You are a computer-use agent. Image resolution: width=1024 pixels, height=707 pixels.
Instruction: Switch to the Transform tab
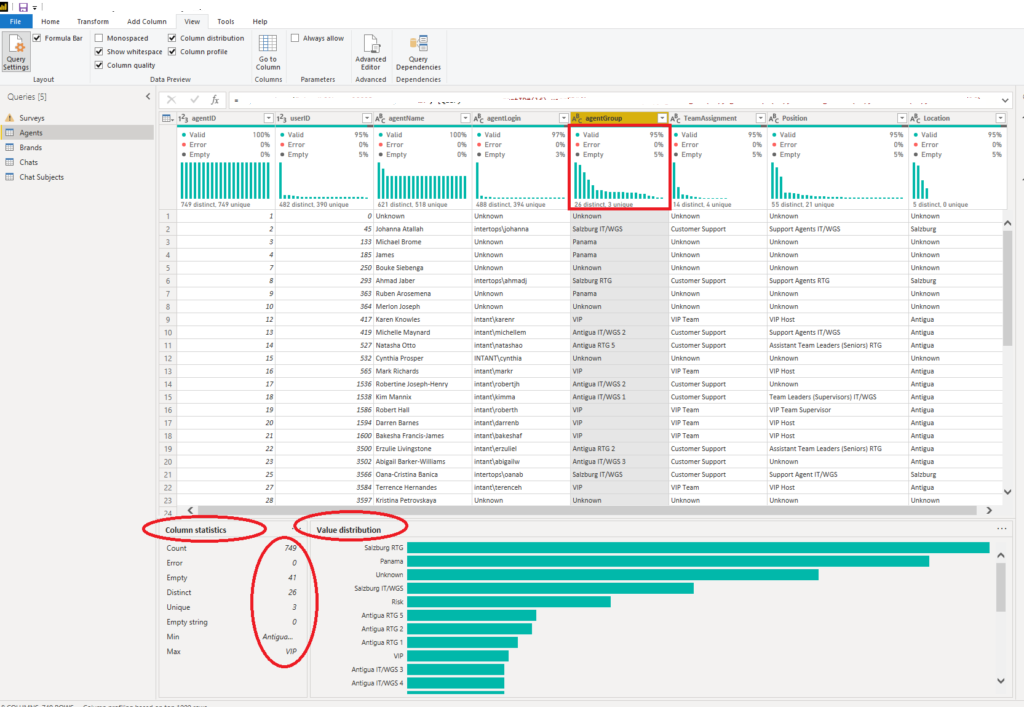(93, 22)
